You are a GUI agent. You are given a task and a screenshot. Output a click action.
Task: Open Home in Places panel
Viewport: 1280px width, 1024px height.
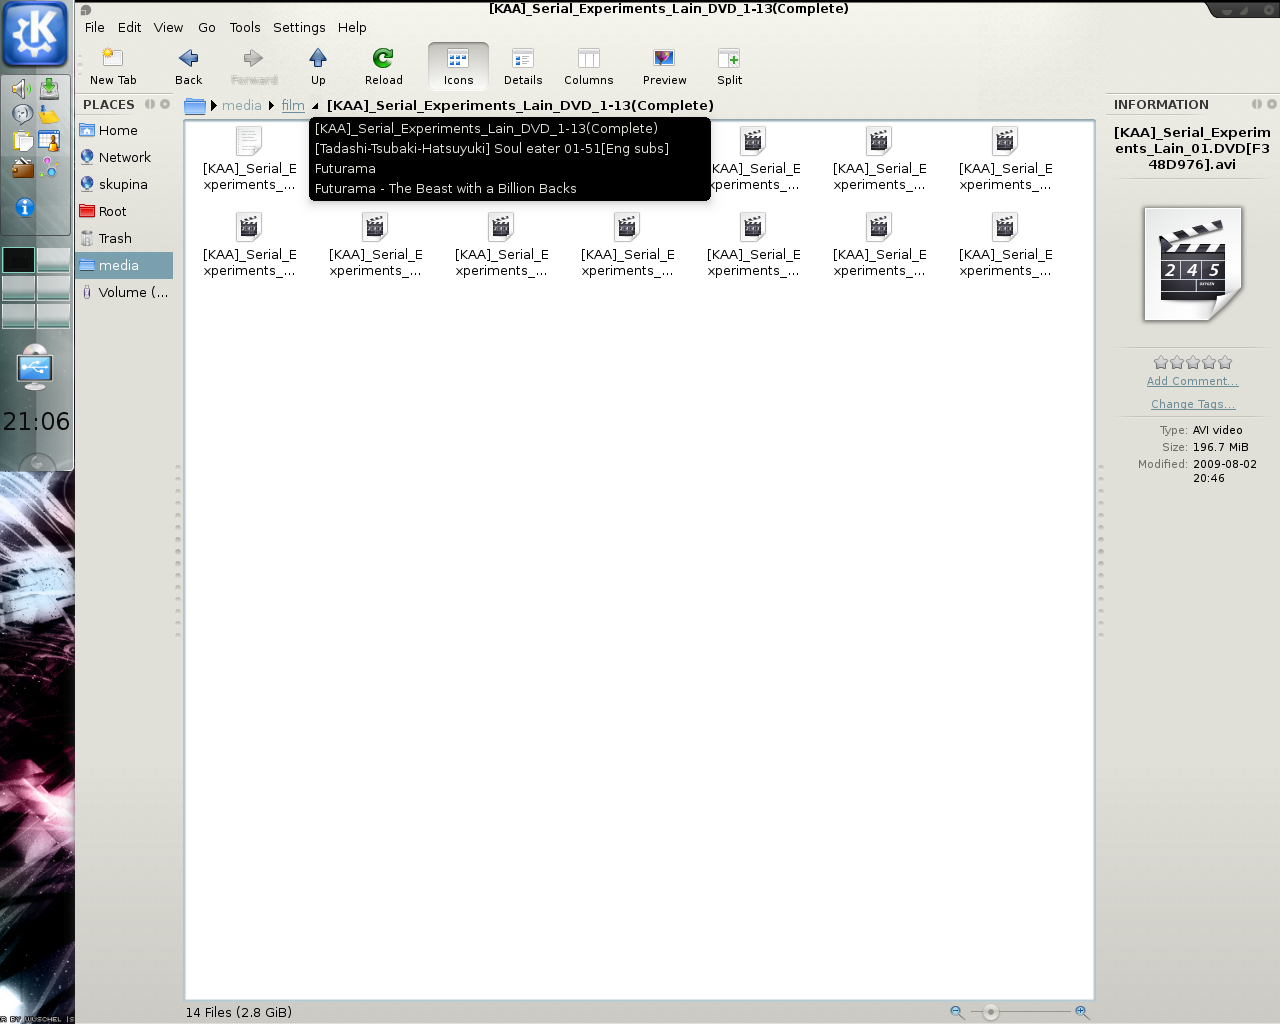coord(124,130)
